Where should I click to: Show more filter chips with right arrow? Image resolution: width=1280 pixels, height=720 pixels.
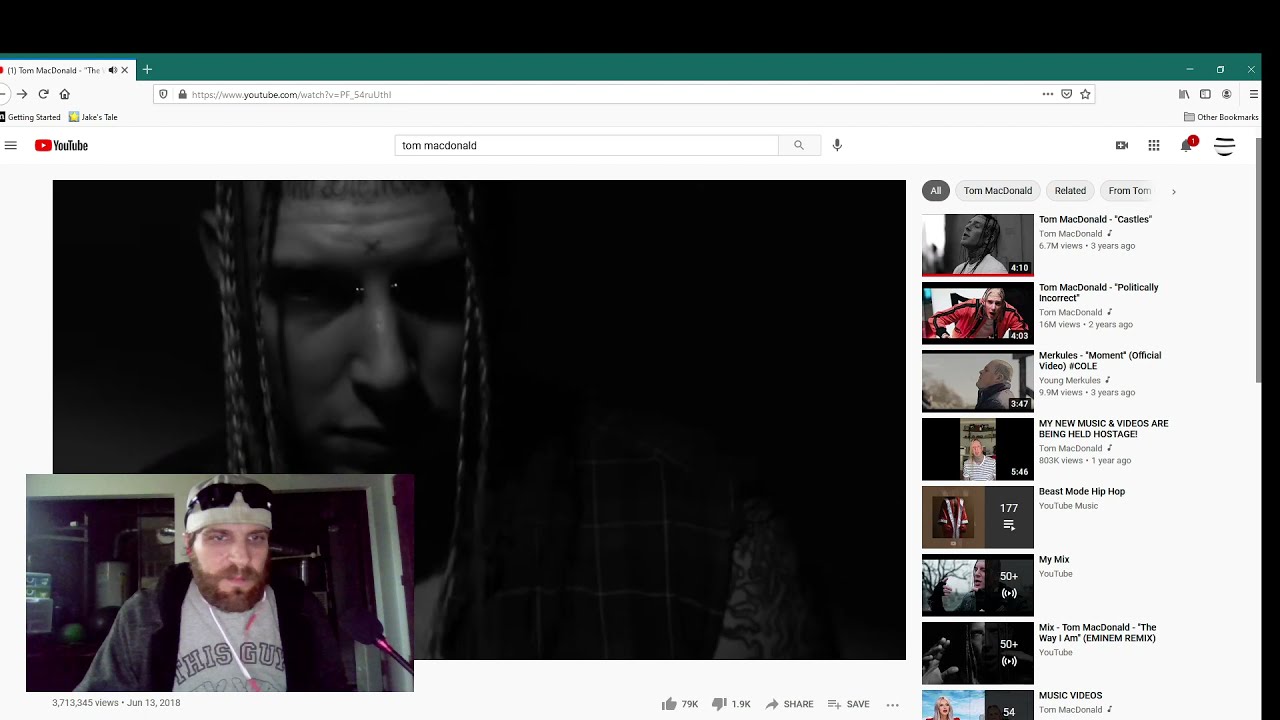(x=1173, y=191)
